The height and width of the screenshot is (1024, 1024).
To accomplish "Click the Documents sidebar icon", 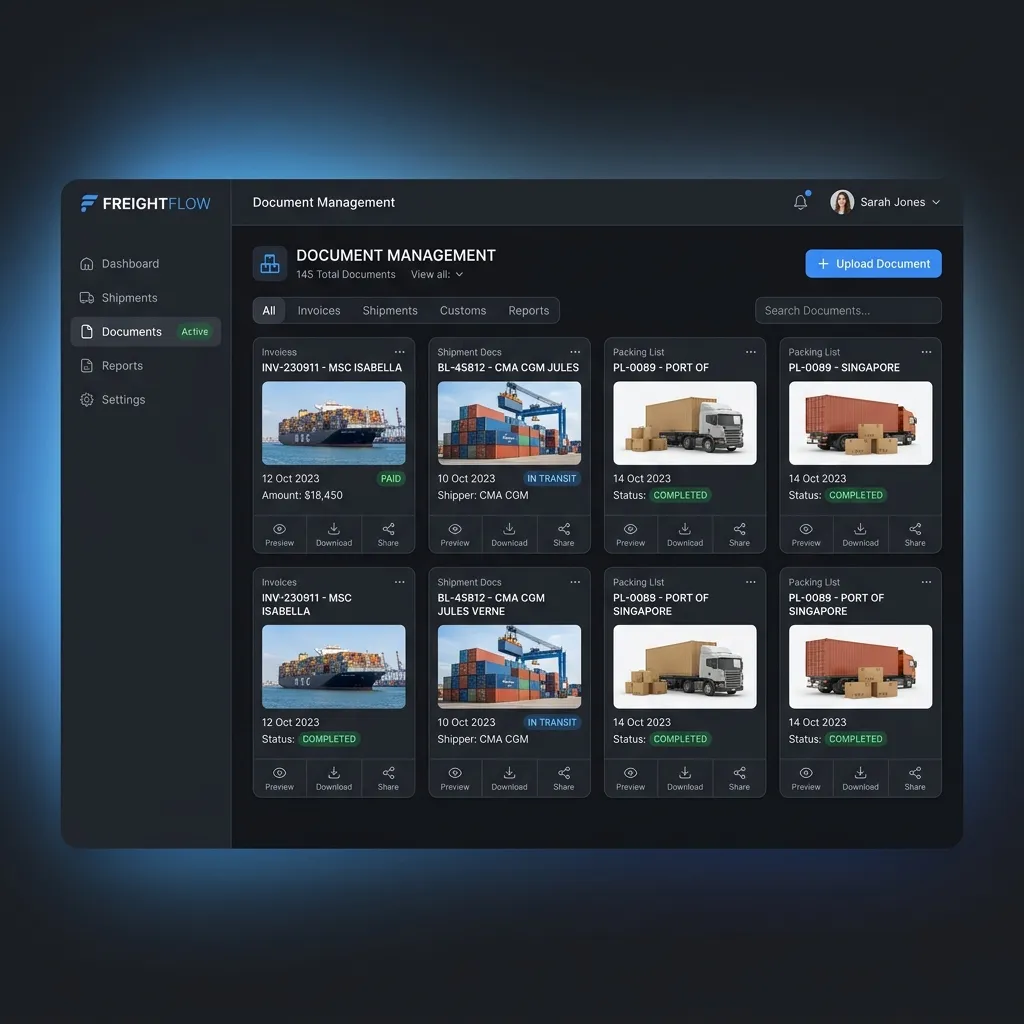I will point(87,331).
